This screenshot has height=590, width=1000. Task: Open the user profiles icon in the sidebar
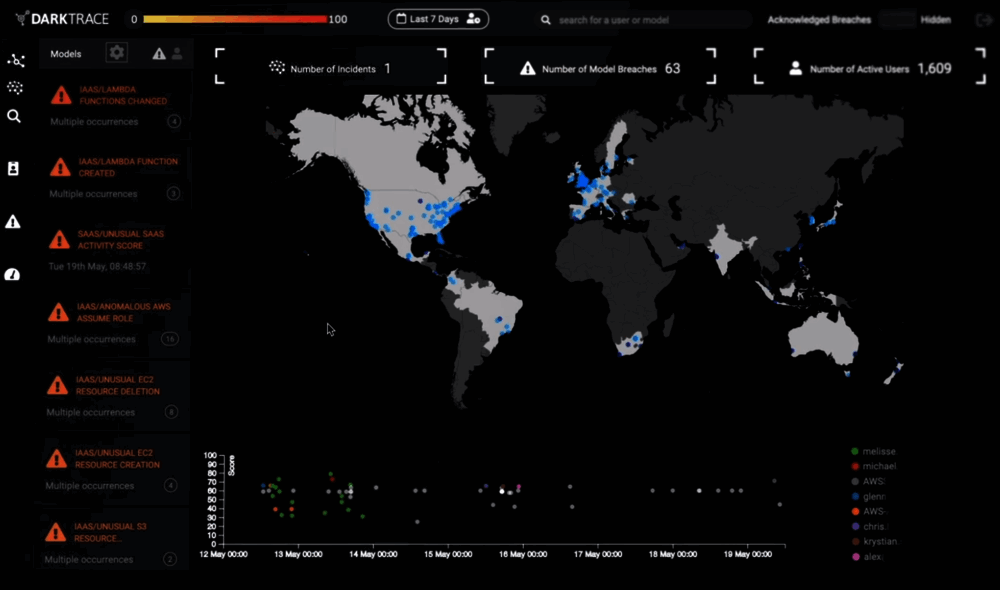coord(13,169)
